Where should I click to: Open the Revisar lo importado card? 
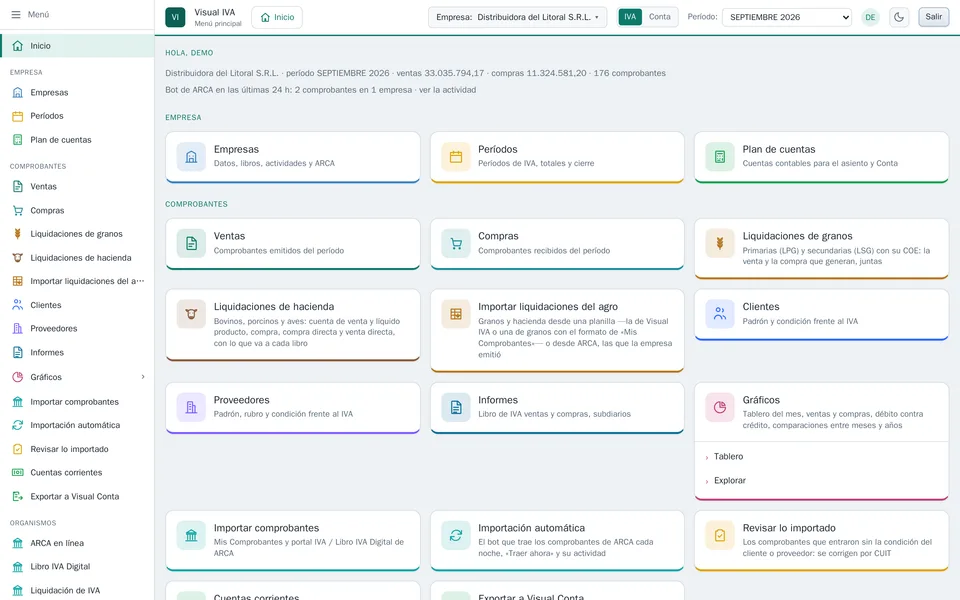coord(822,541)
